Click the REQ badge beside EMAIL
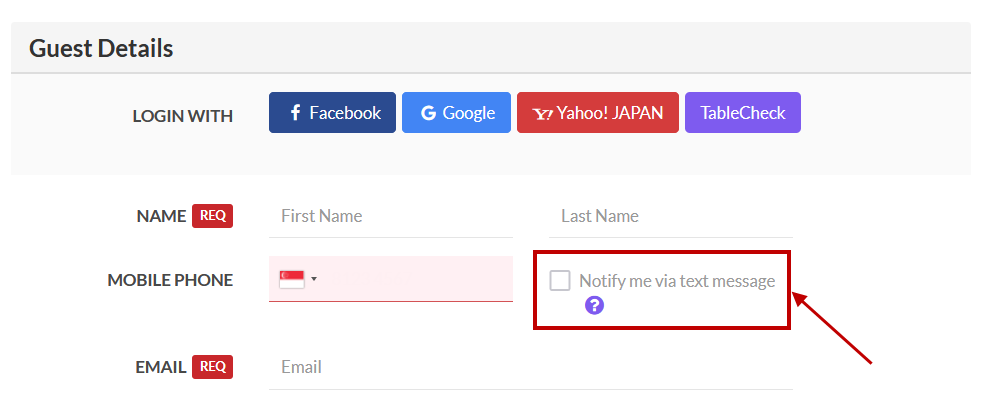 pyautogui.click(x=212, y=367)
